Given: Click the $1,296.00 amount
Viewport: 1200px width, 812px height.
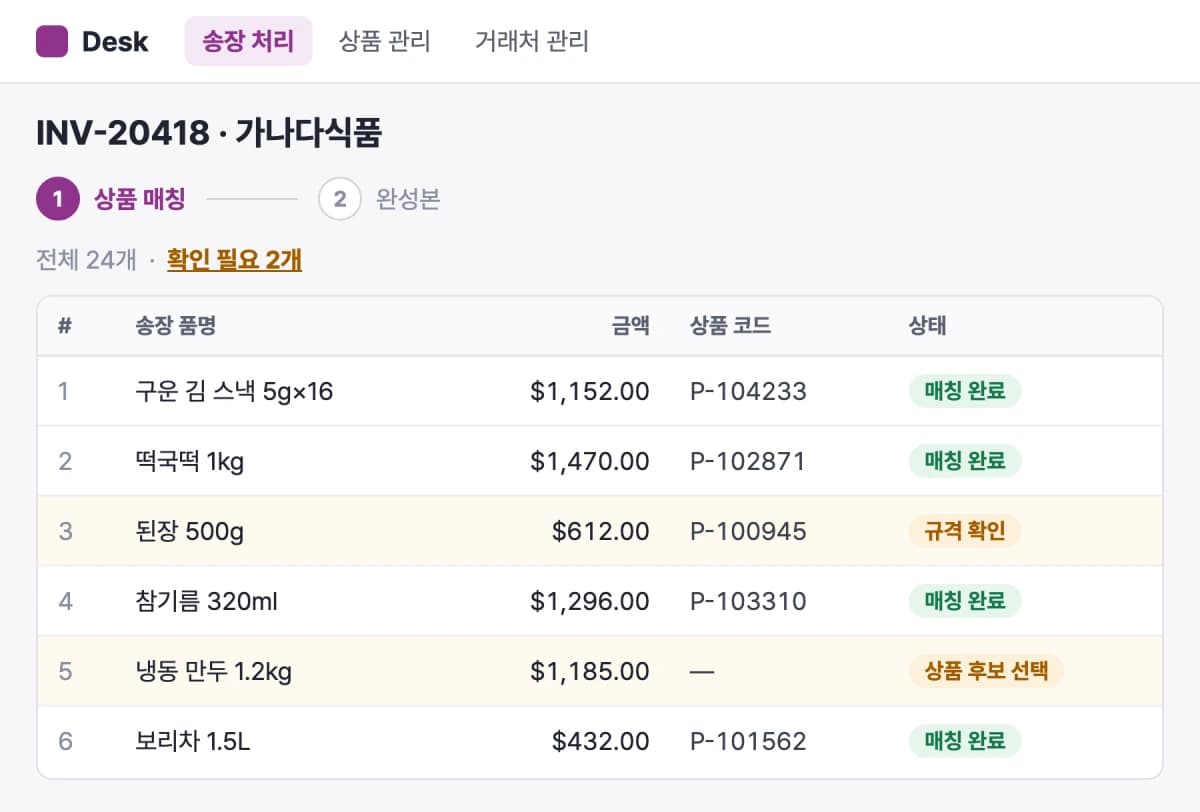Looking at the screenshot, I should point(590,601).
